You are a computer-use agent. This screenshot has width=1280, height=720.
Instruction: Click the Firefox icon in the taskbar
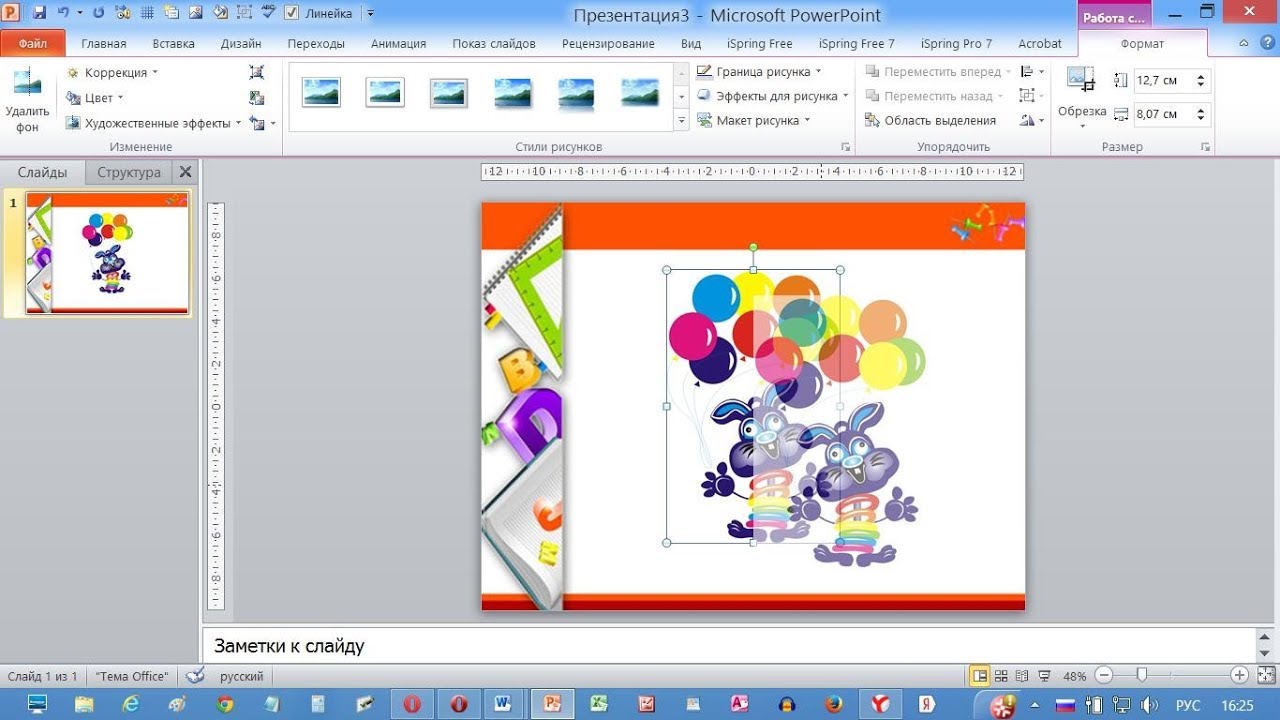click(834, 703)
